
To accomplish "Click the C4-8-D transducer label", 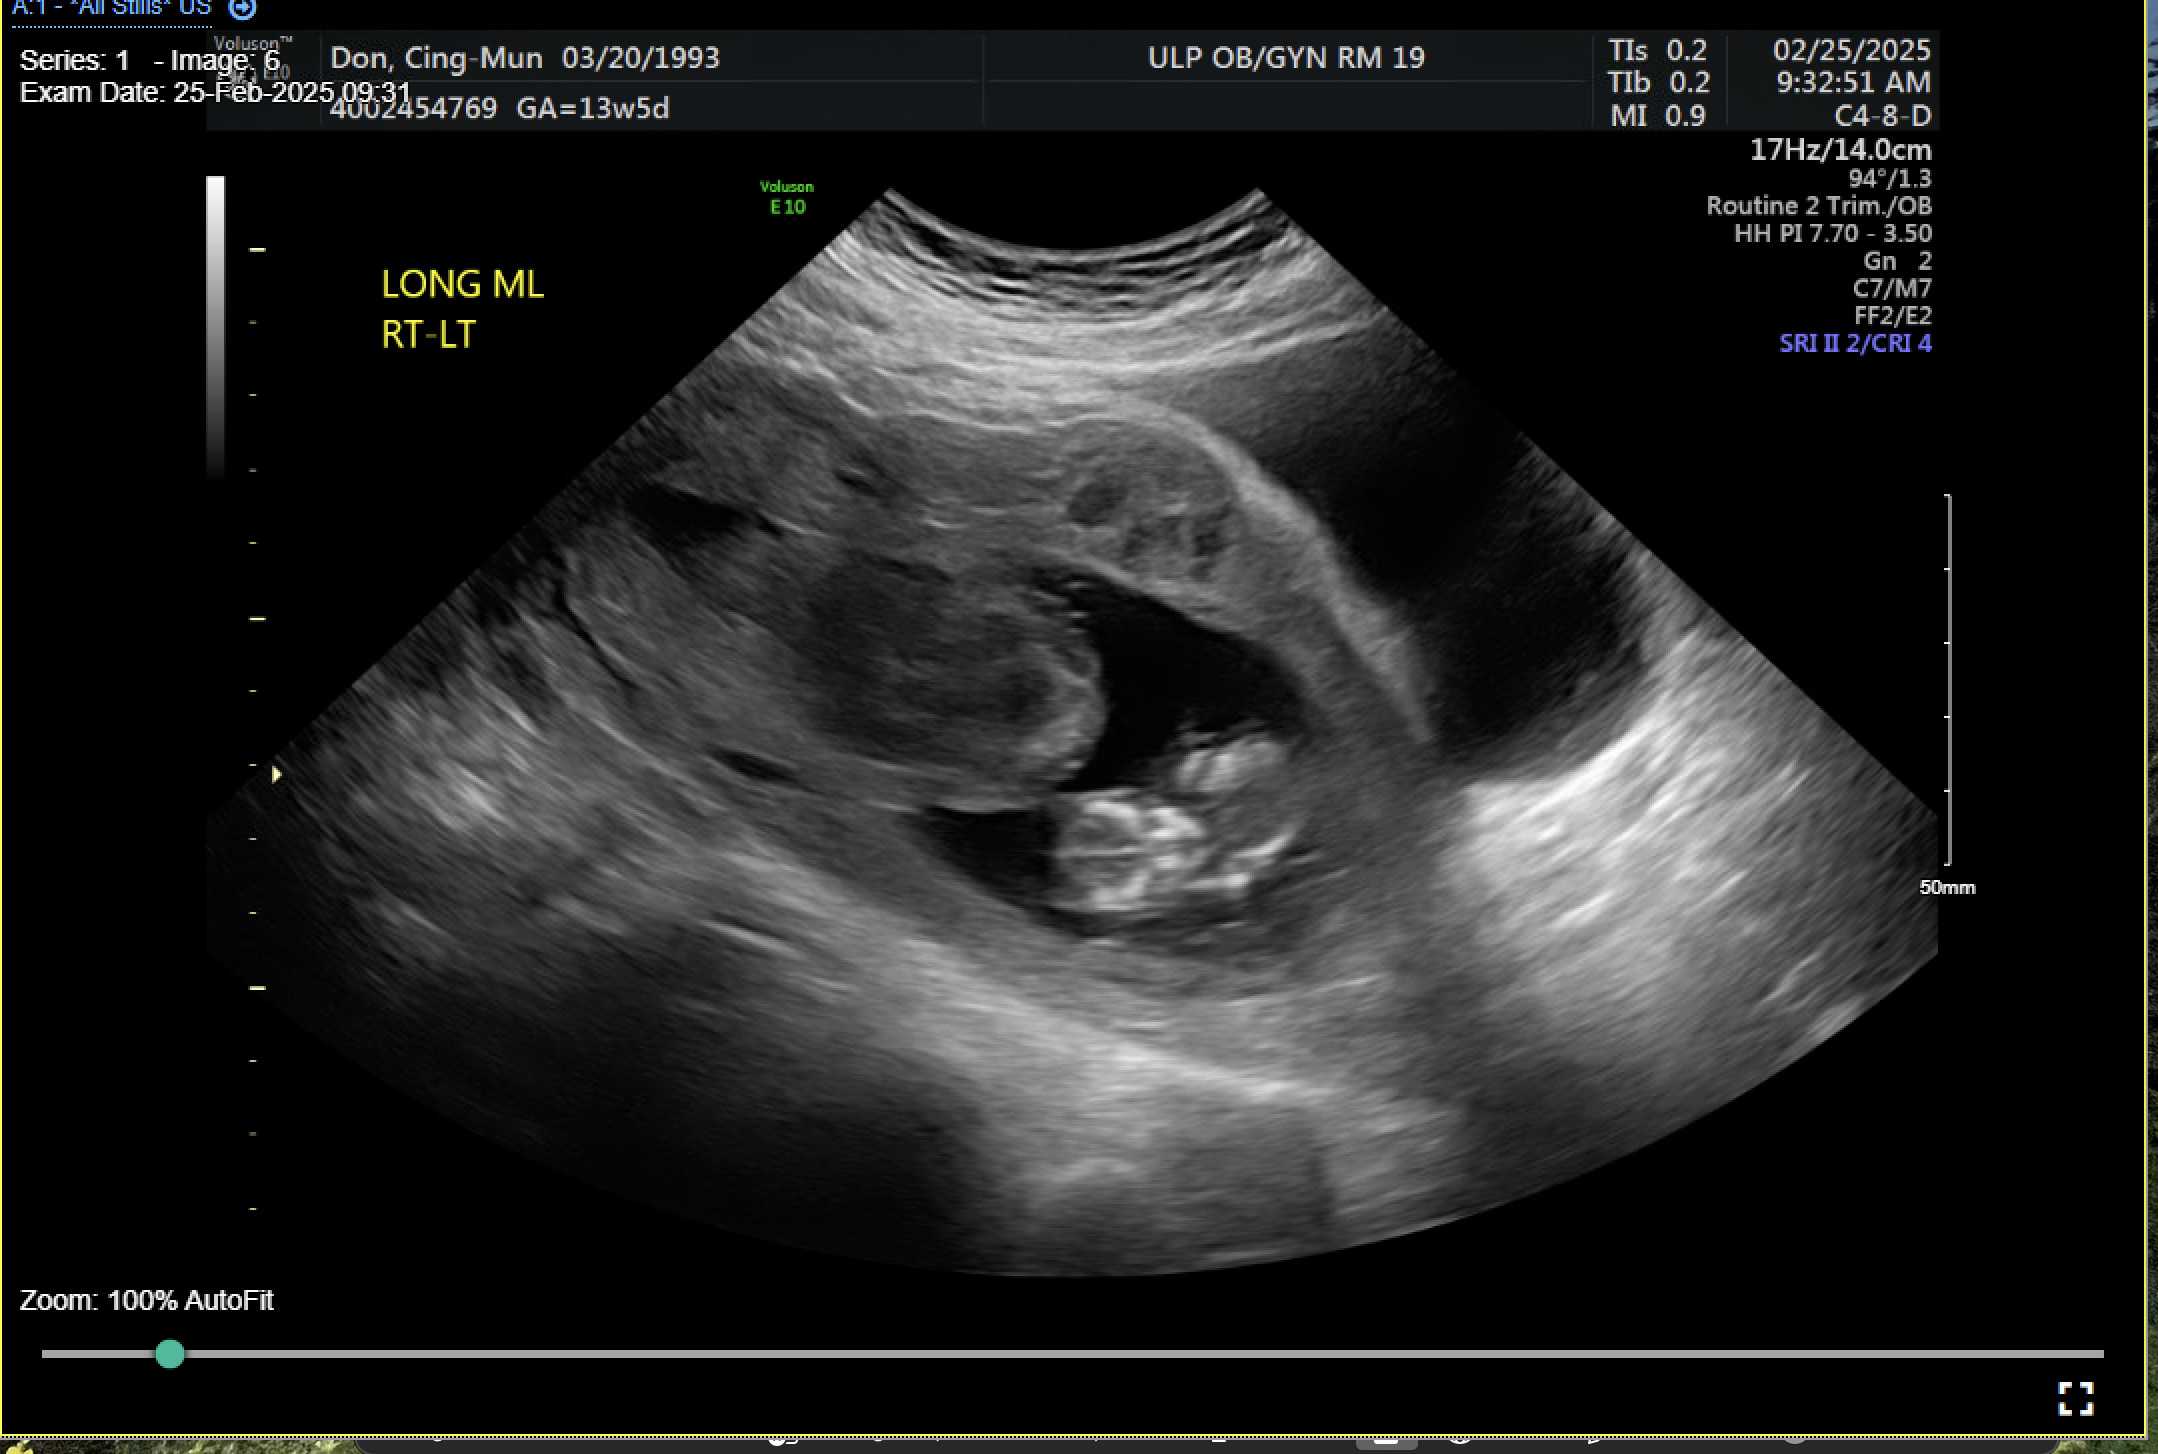I will (x=1882, y=115).
